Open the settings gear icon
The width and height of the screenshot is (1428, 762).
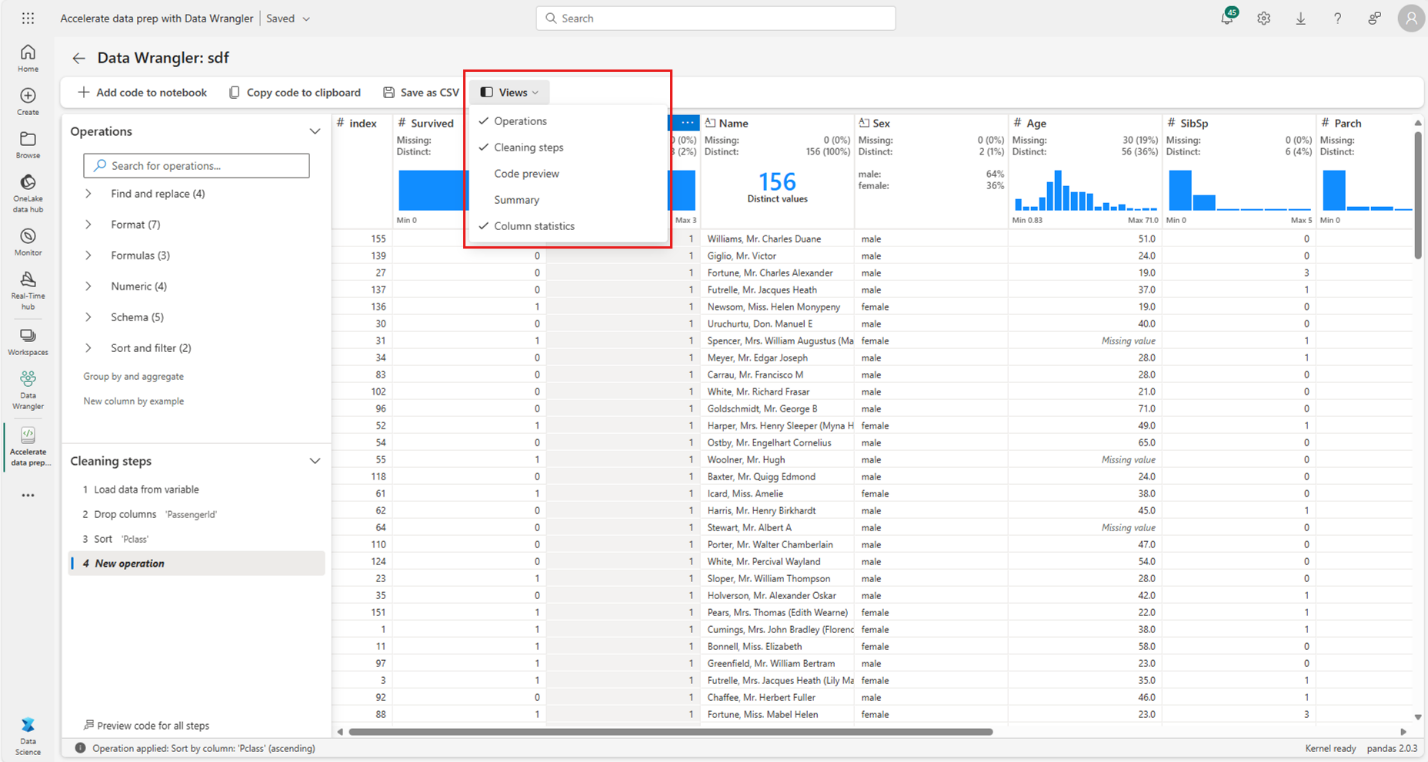1264,18
